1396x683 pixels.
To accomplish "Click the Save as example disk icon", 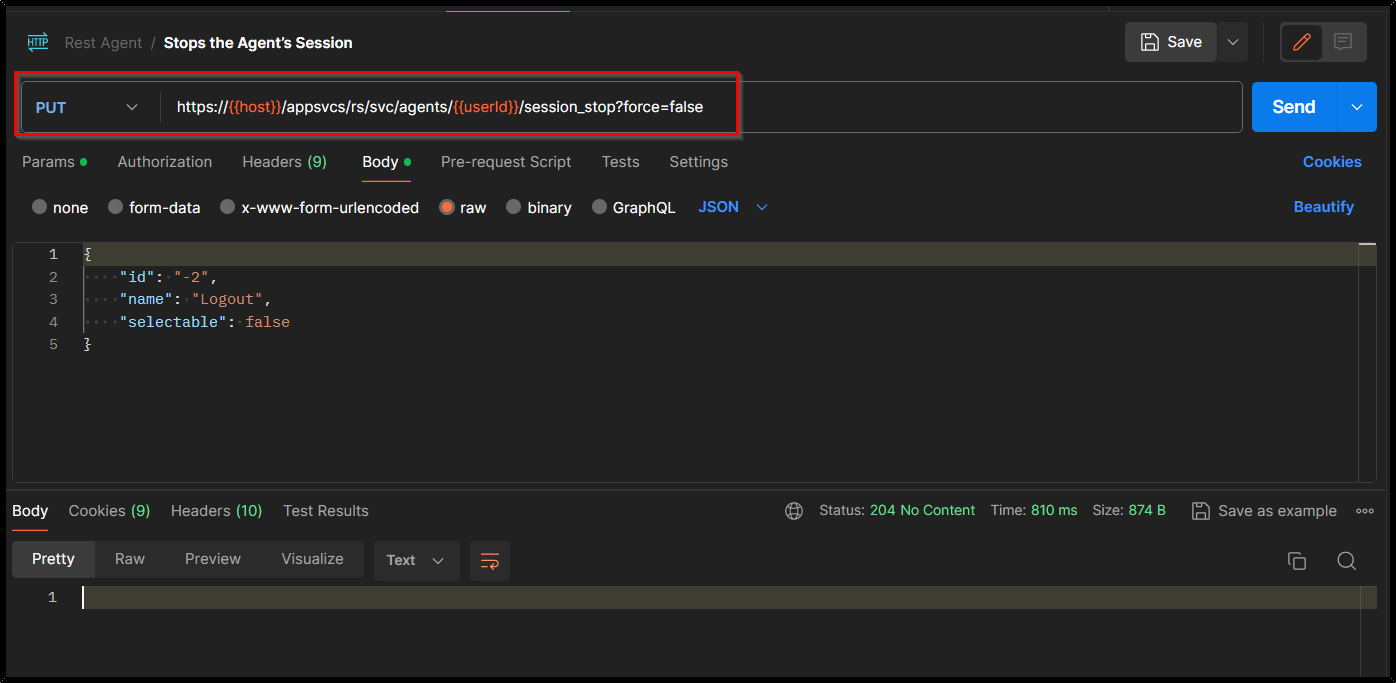I will pos(1201,511).
